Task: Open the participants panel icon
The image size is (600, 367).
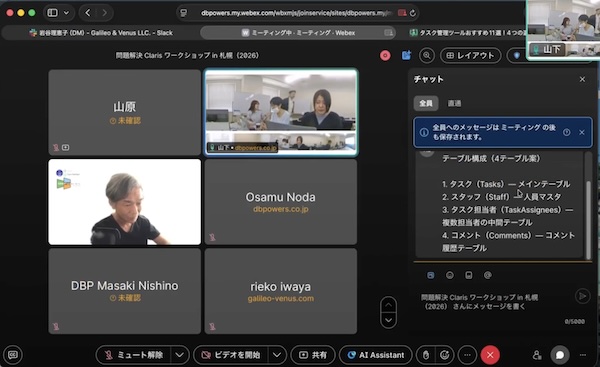Action: click(x=537, y=355)
